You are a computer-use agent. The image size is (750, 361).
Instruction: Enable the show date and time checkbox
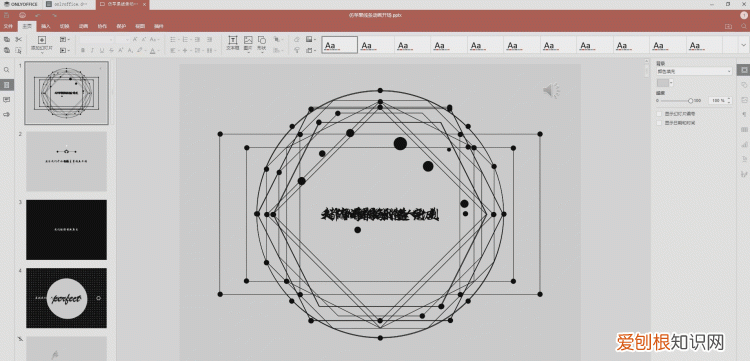[x=659, y=123]
